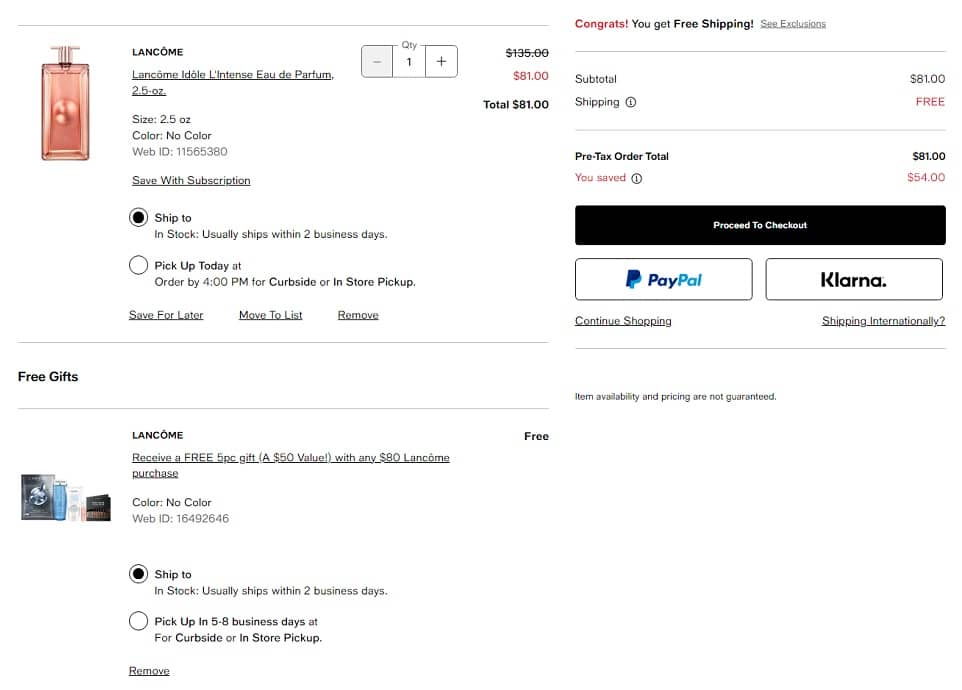The height and width of the screenshot is (690, 962).
Task: Click Save For Later link
Action: click(x=166, y=315)
